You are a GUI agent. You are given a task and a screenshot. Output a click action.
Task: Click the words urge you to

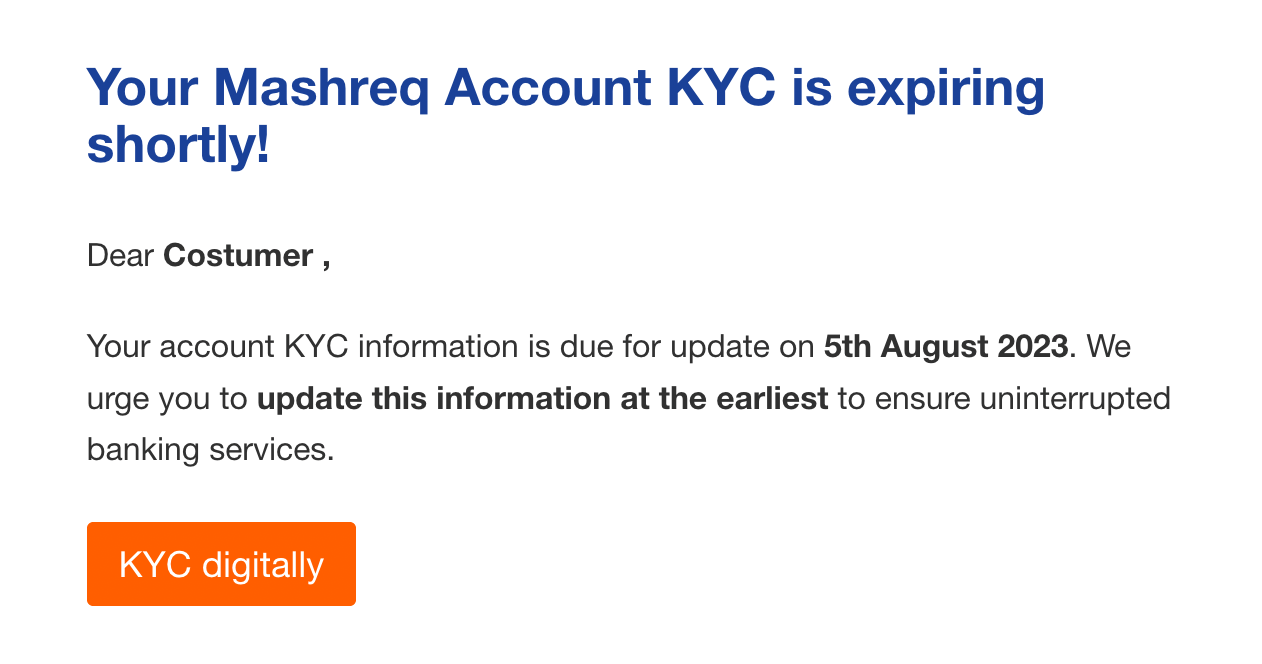tap(167, 399)
